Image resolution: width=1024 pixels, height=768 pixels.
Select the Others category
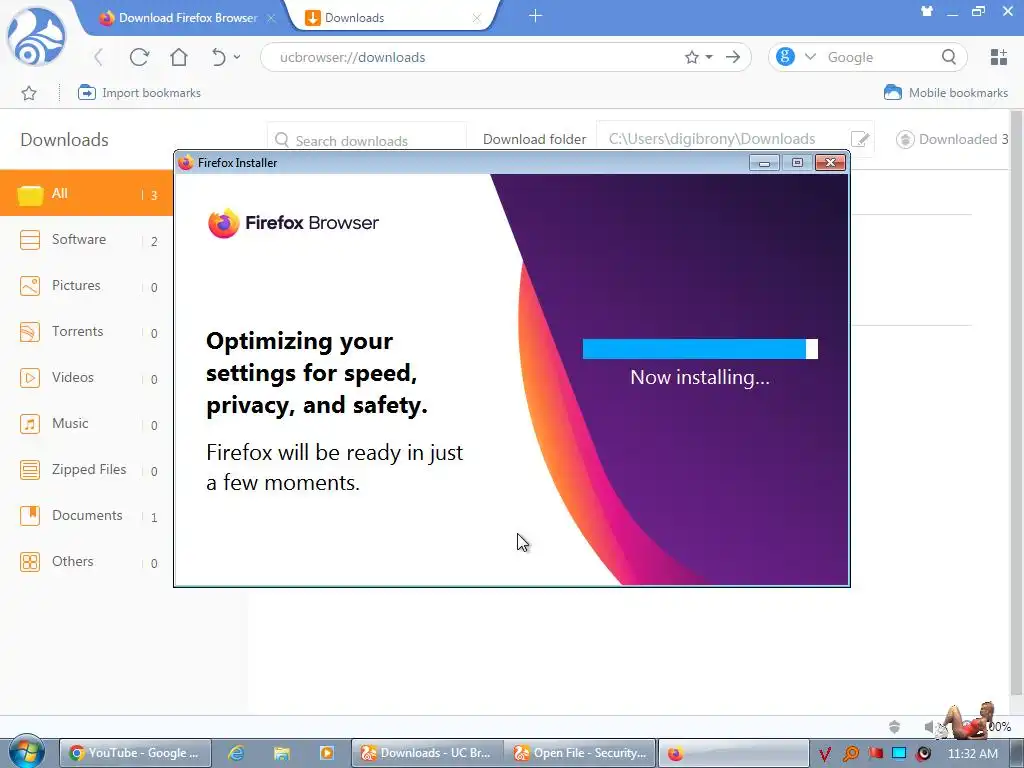pyautogui.click(x=86, y=562)
